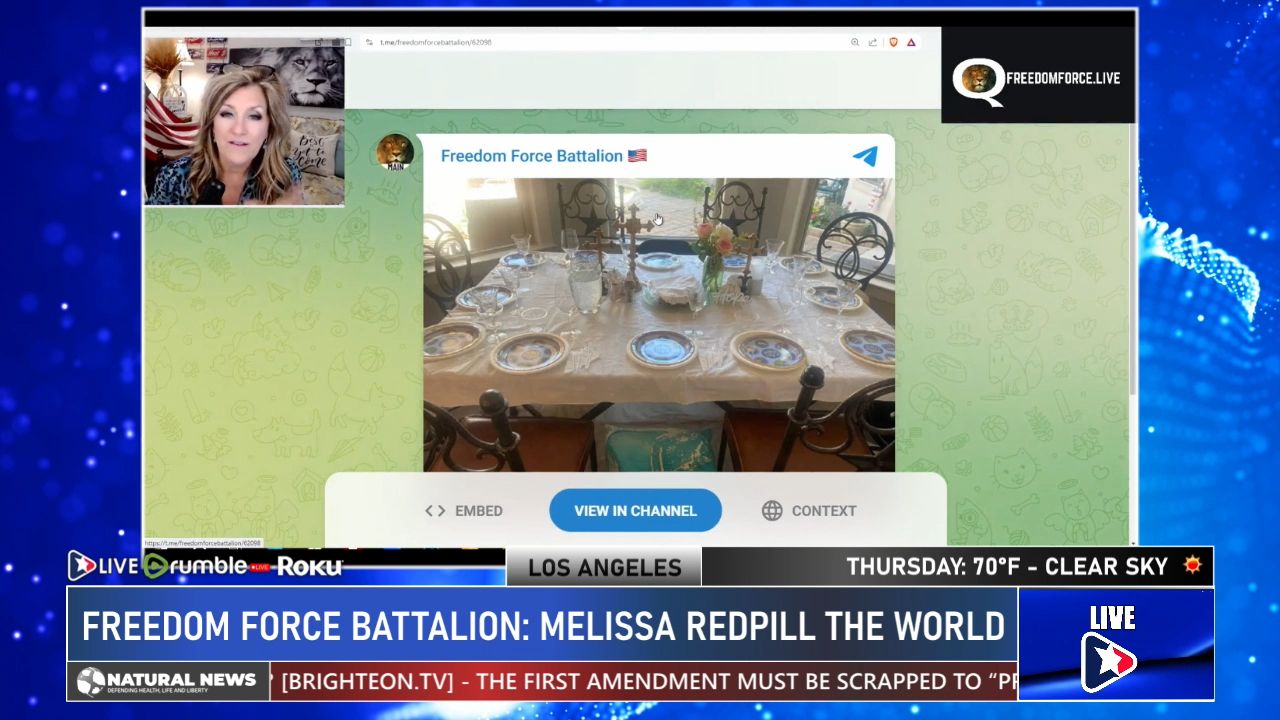Click the site settings icon left of URL
Viewport: 1280px width, 720px height.
click(369, 42)
